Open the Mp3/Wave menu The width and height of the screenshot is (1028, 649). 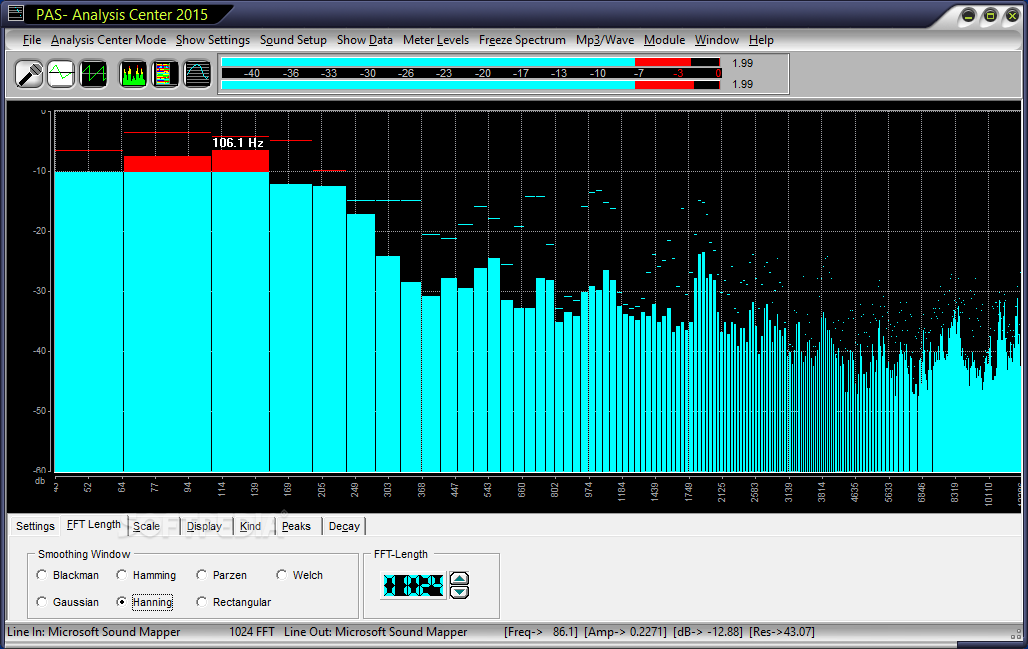(x=605, y=40)
